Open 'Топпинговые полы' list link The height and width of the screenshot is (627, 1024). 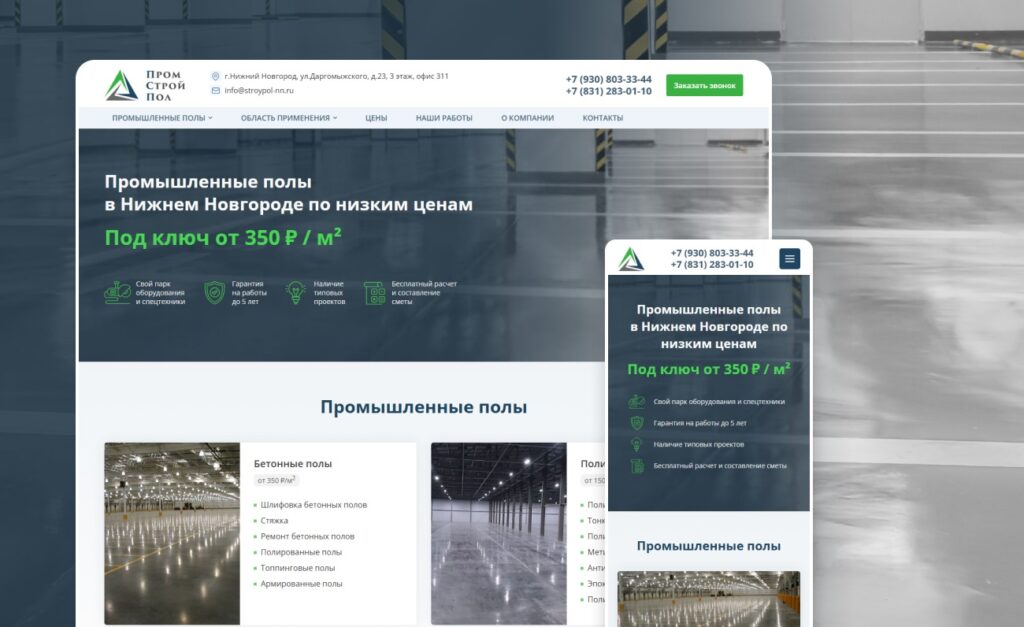point(297,568)
